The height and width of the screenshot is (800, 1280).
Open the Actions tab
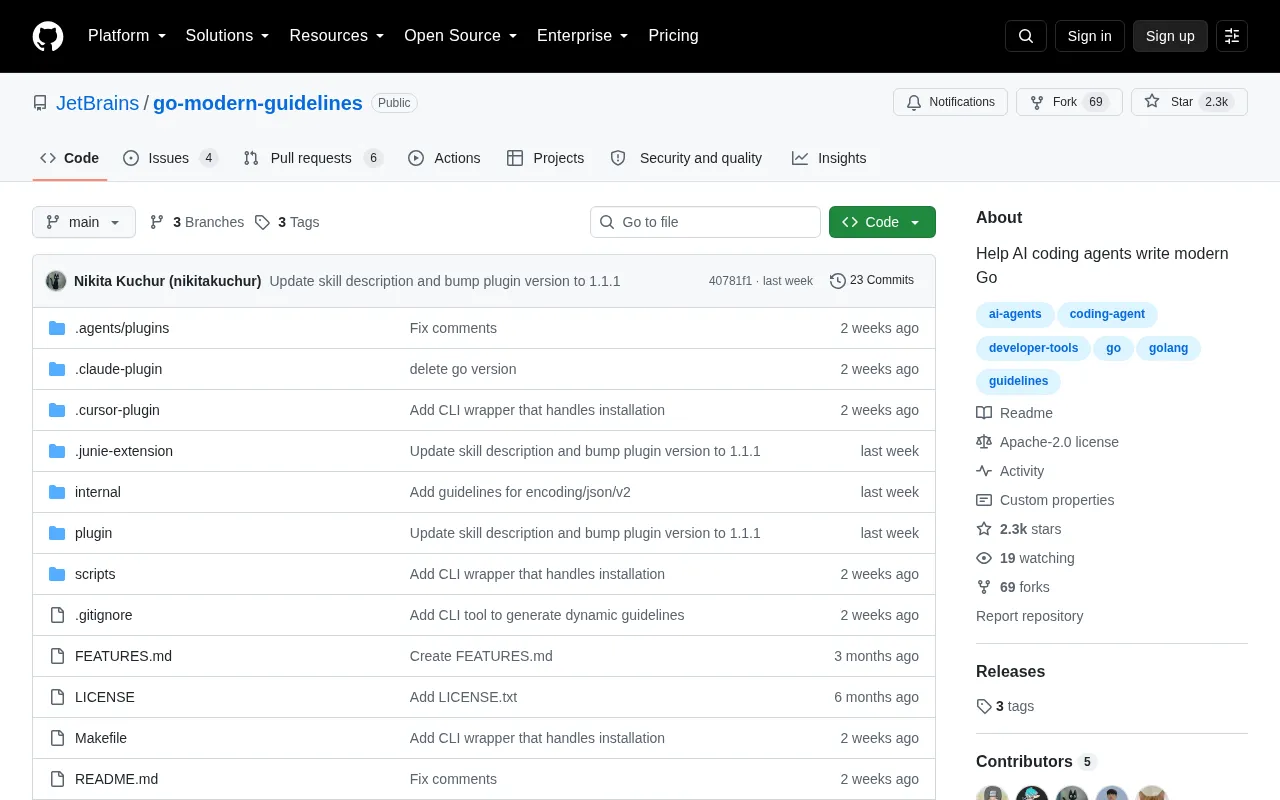pyautogui.click(x=444, y=158)
